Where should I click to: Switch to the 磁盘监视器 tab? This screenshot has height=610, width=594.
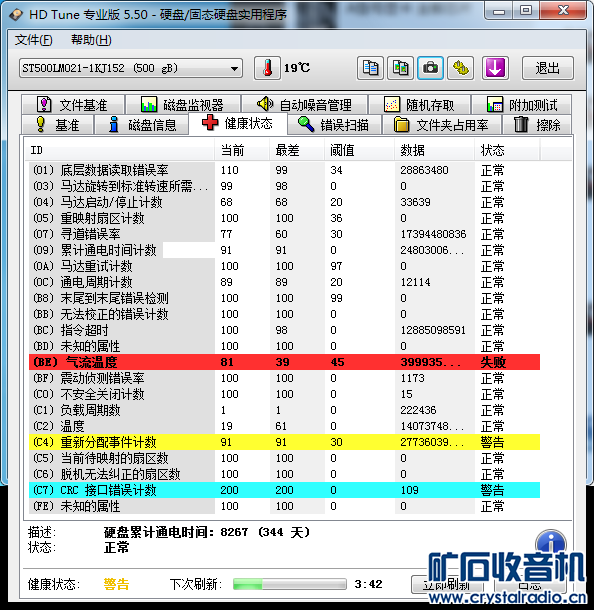click(182, 105)
